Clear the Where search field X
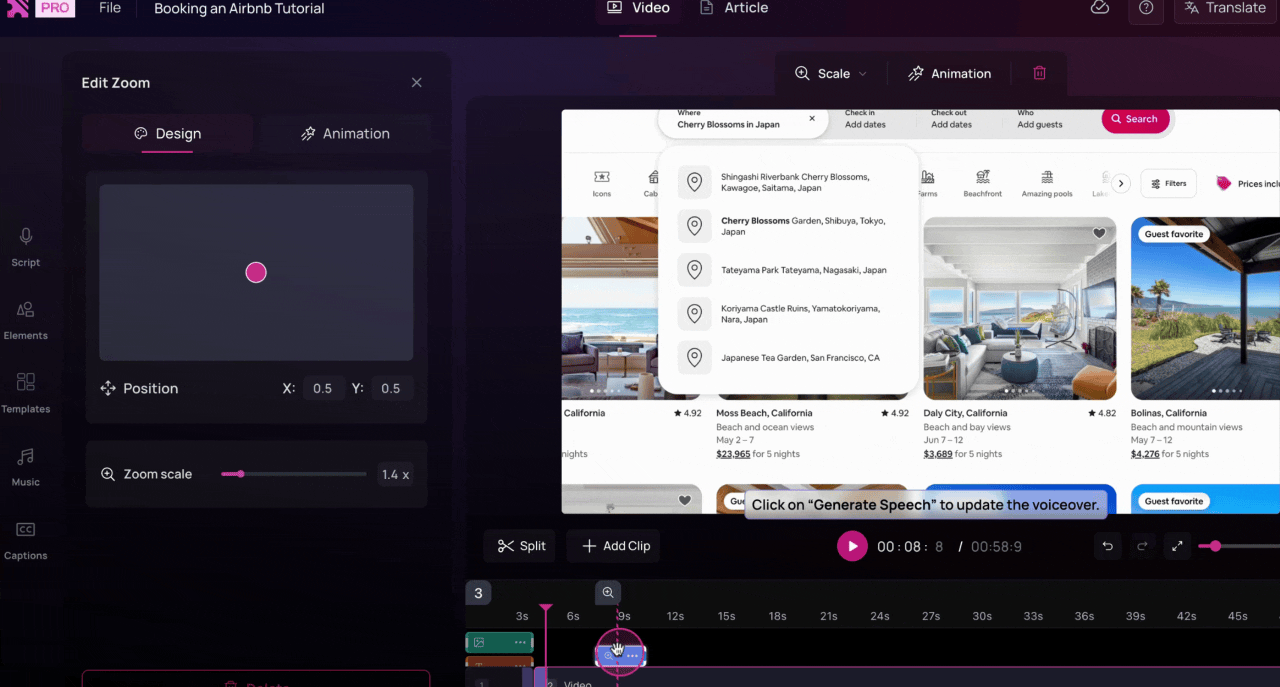The height and width of the screenshot is (687, 1280). click(x=812, y=118)
